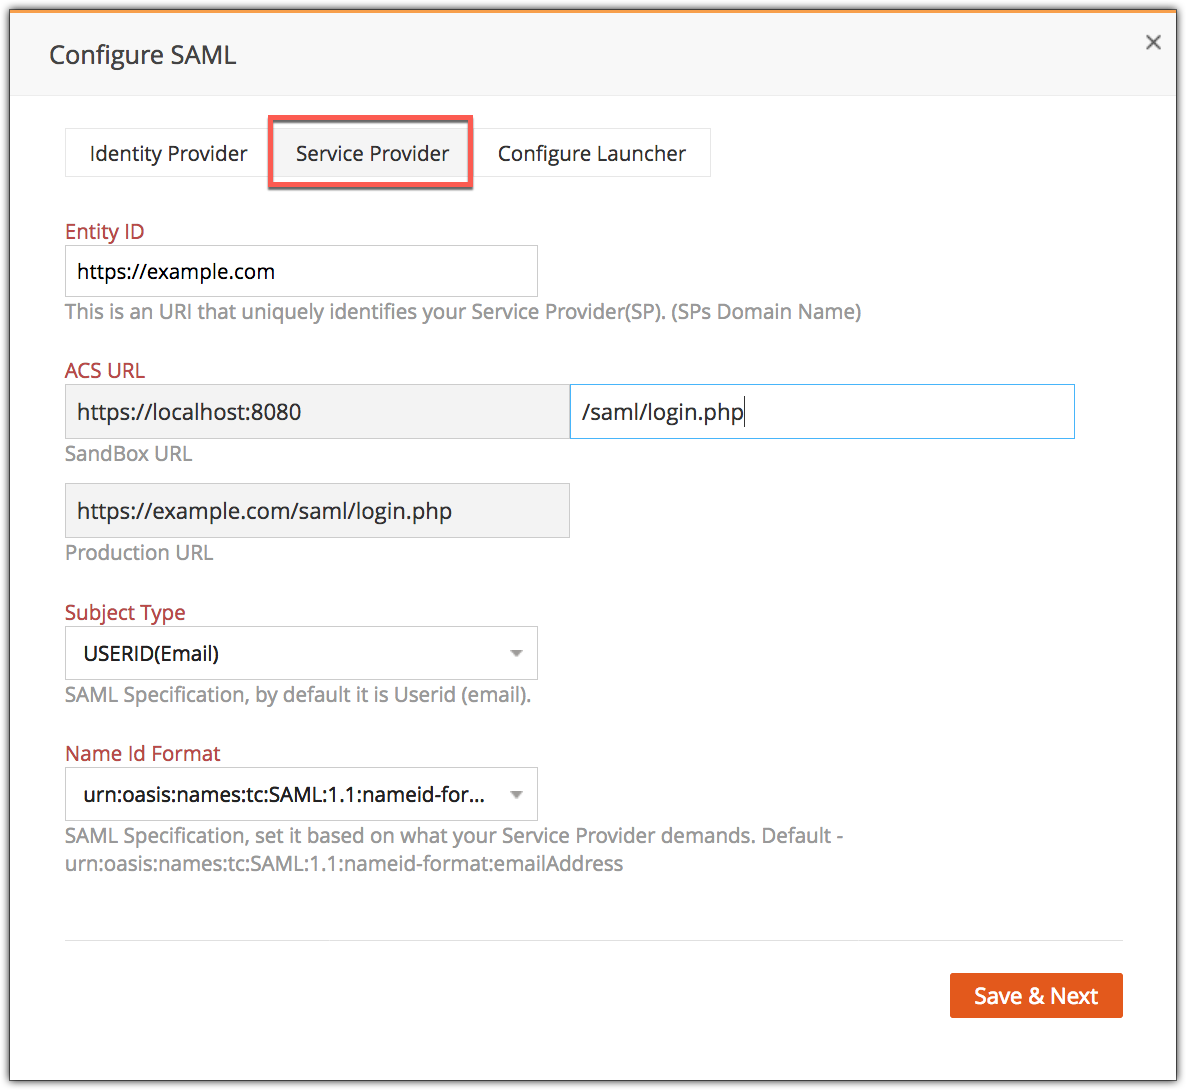Expand the Subject Type dropdown
The height and width of the screenshot is (1090, 1186).
point(301,654)
